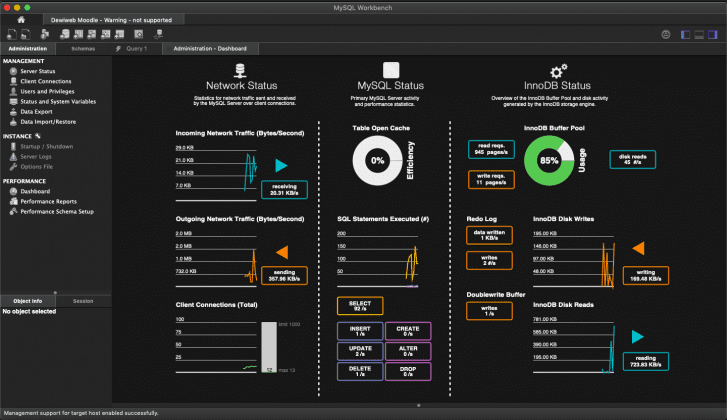Toggle the left sidebar panel visibility
The width and height of the screenshot is (727, 420).
click(x=687, y=34)
